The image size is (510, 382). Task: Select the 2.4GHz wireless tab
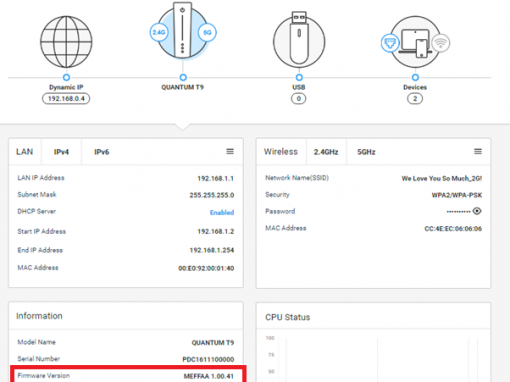pyautogui.click(x=326, y=152)
